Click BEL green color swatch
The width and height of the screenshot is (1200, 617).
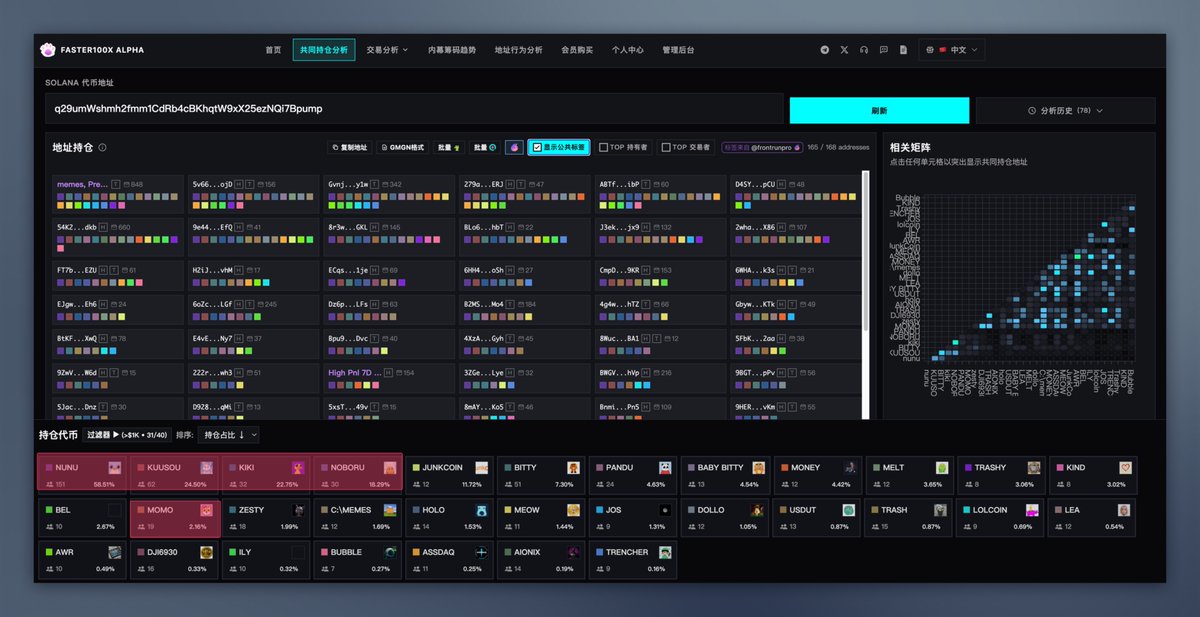click(x=48, y=510)
